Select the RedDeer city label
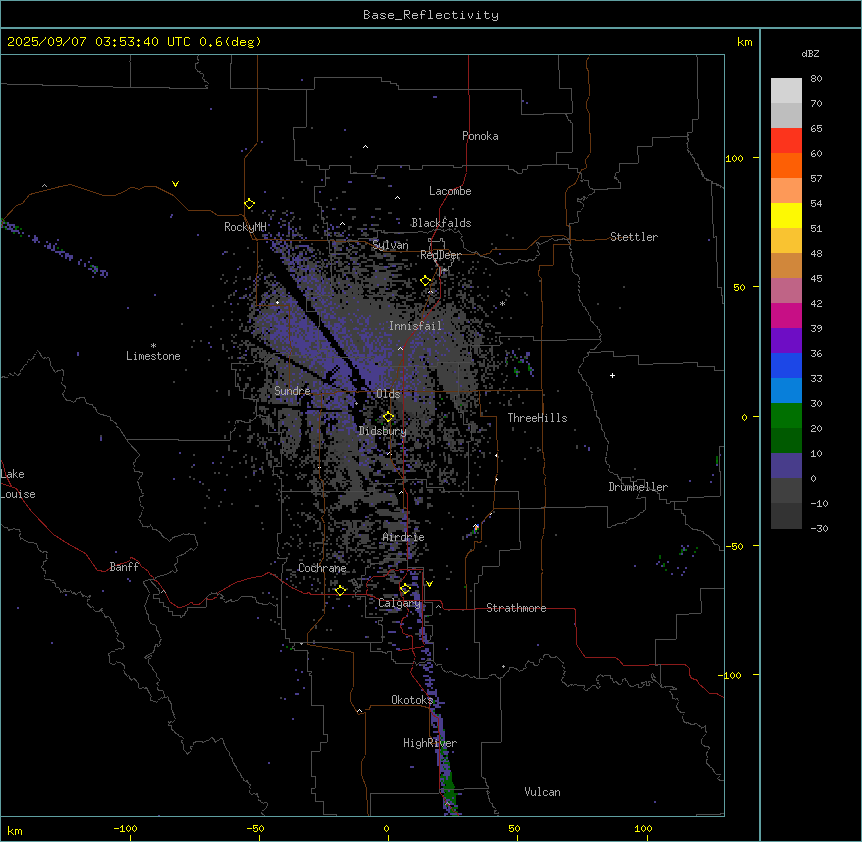862x842 pixels. pyautogui.click(x=440, y=255)
